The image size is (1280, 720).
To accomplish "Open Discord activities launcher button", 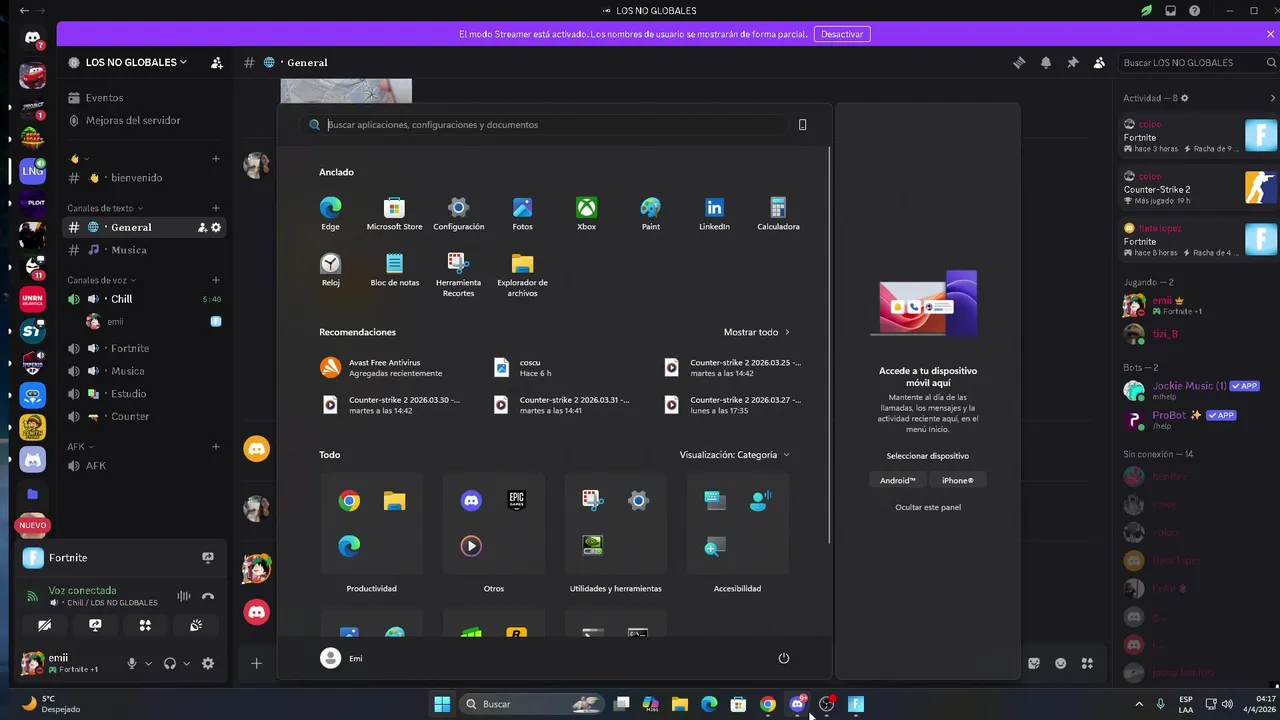I will point(145,625).
